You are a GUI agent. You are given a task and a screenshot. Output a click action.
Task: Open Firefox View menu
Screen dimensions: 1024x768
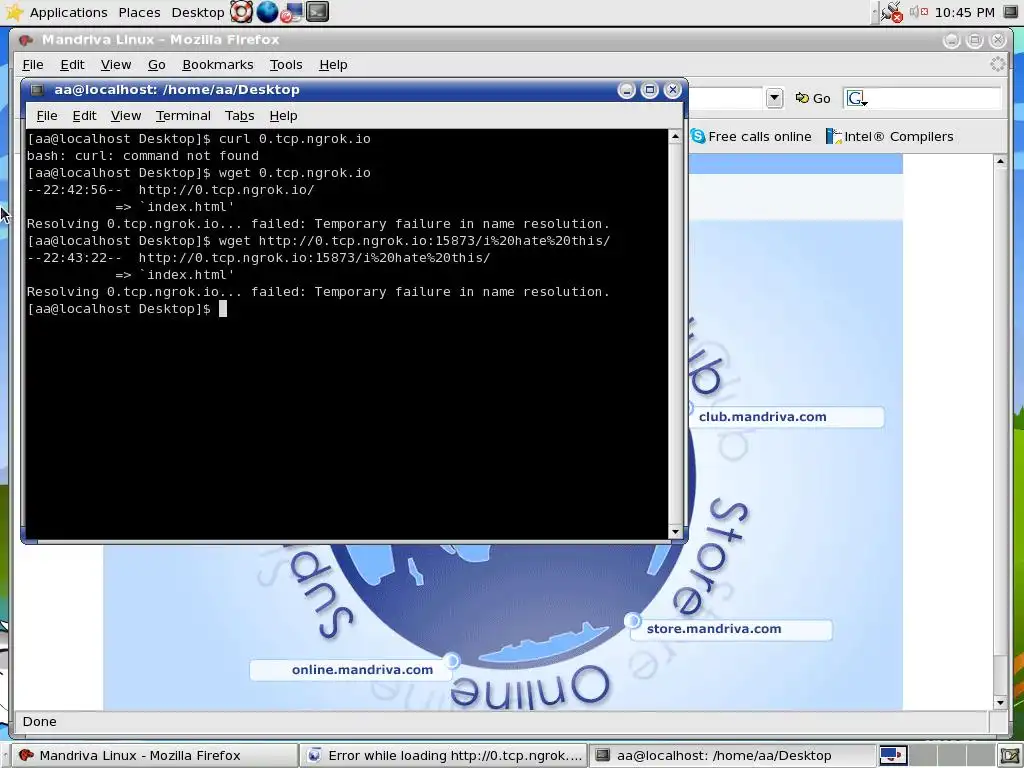coord(116,65)
